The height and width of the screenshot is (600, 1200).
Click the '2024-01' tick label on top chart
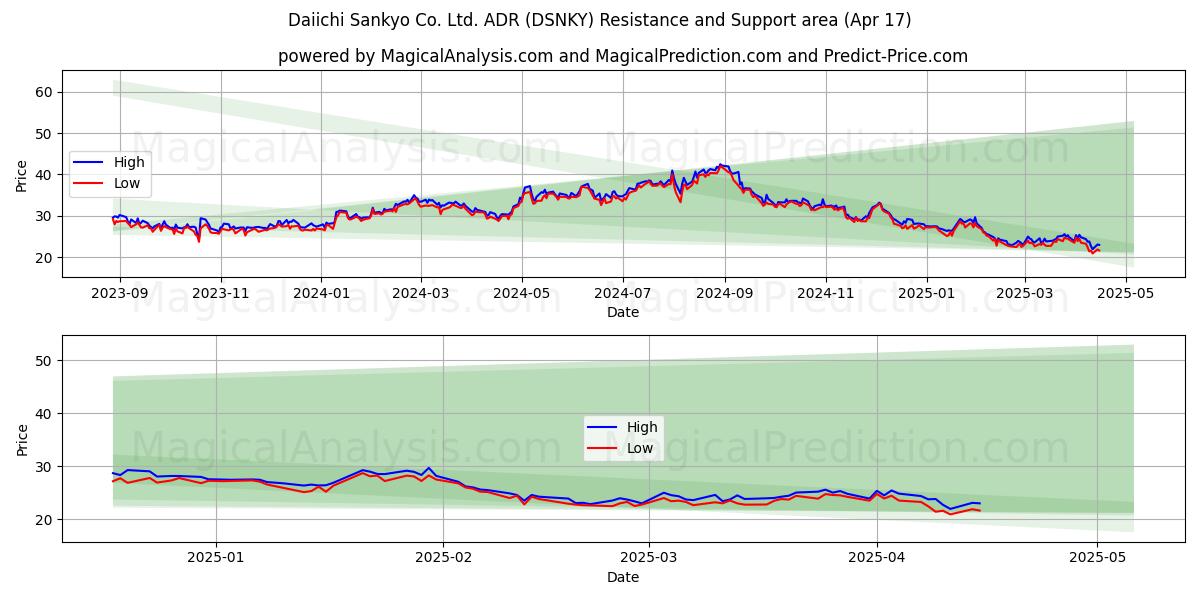point(321,296)
